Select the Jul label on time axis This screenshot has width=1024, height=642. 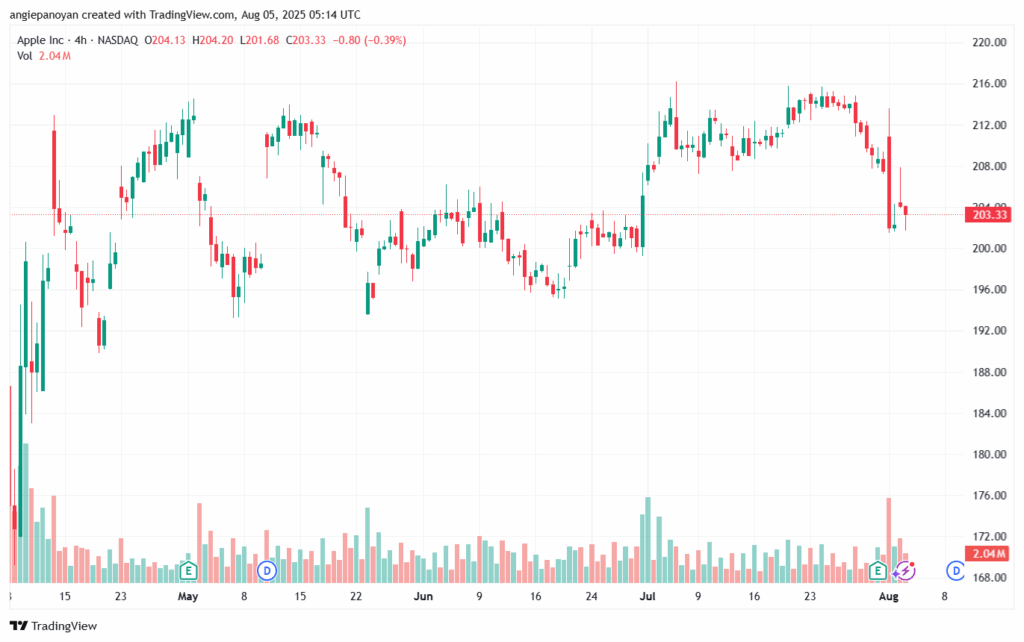[647, 596]
